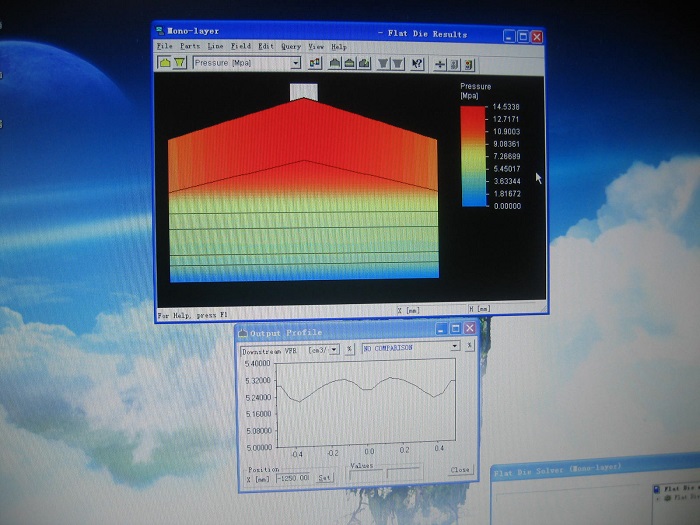
Task: Click the legend value 9.08361
Action: [506, 144]
